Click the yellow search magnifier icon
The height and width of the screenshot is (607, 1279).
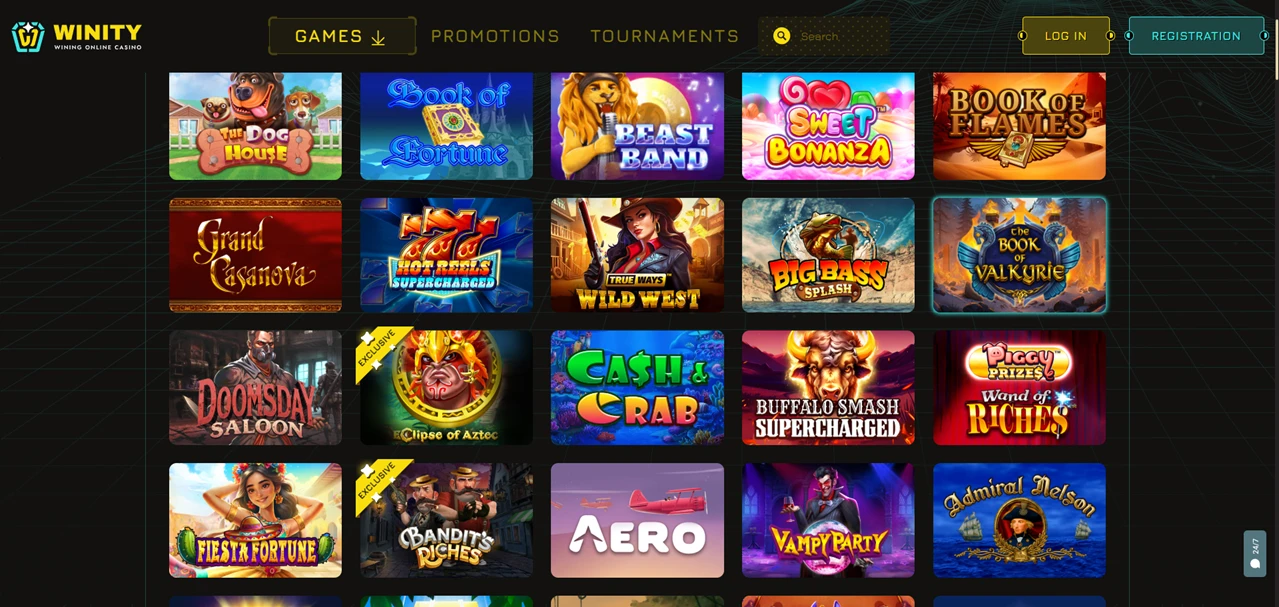[x=782, y=36]
